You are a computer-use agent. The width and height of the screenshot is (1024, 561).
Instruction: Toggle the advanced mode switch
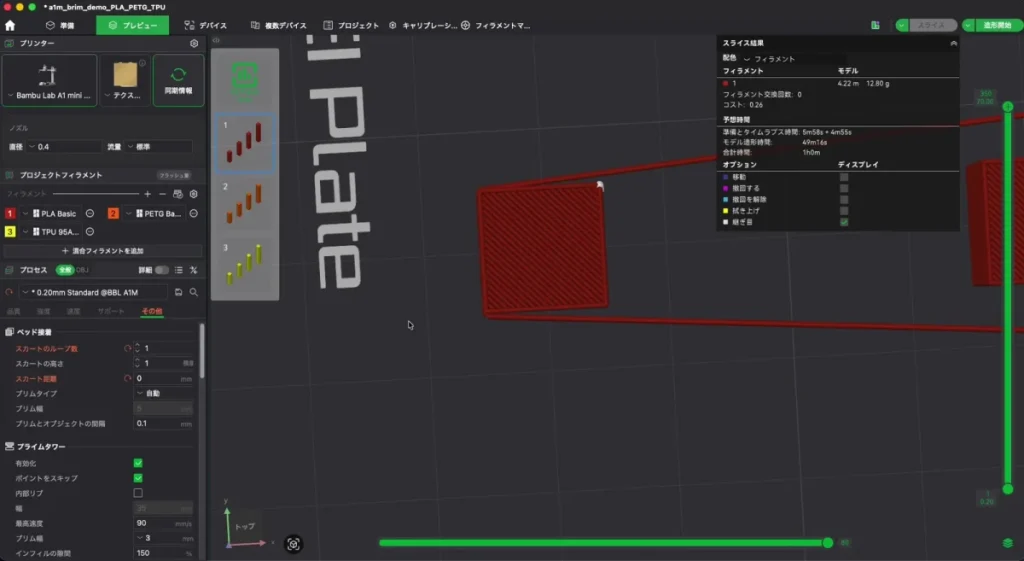point(161,270)
